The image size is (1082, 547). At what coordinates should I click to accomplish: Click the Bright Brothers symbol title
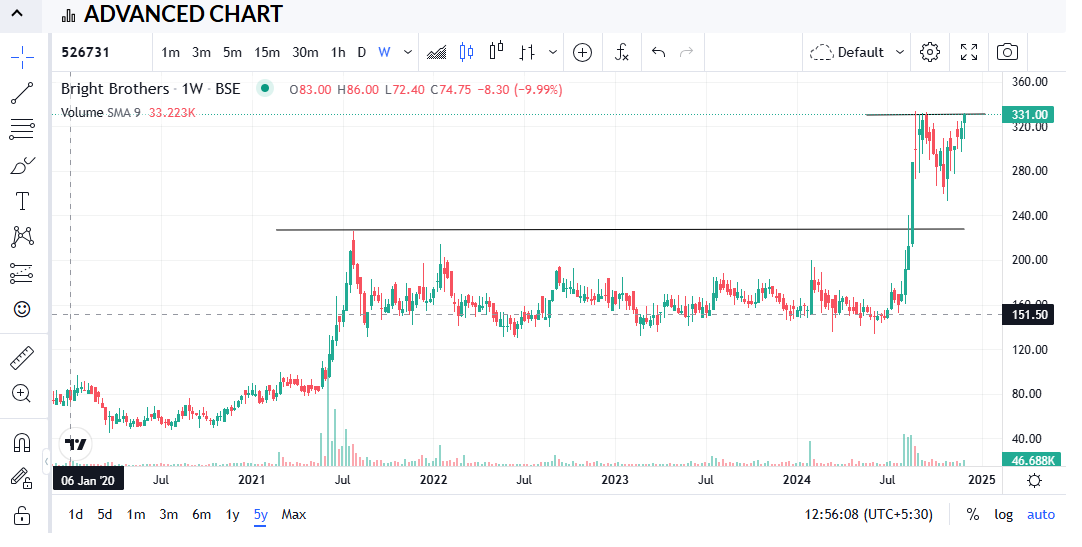150,89
